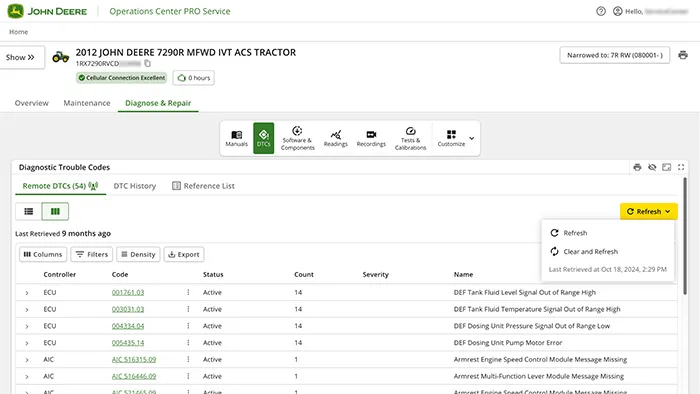
Task: Click the Home breadcrumb
Action: (x=18, y=32)
